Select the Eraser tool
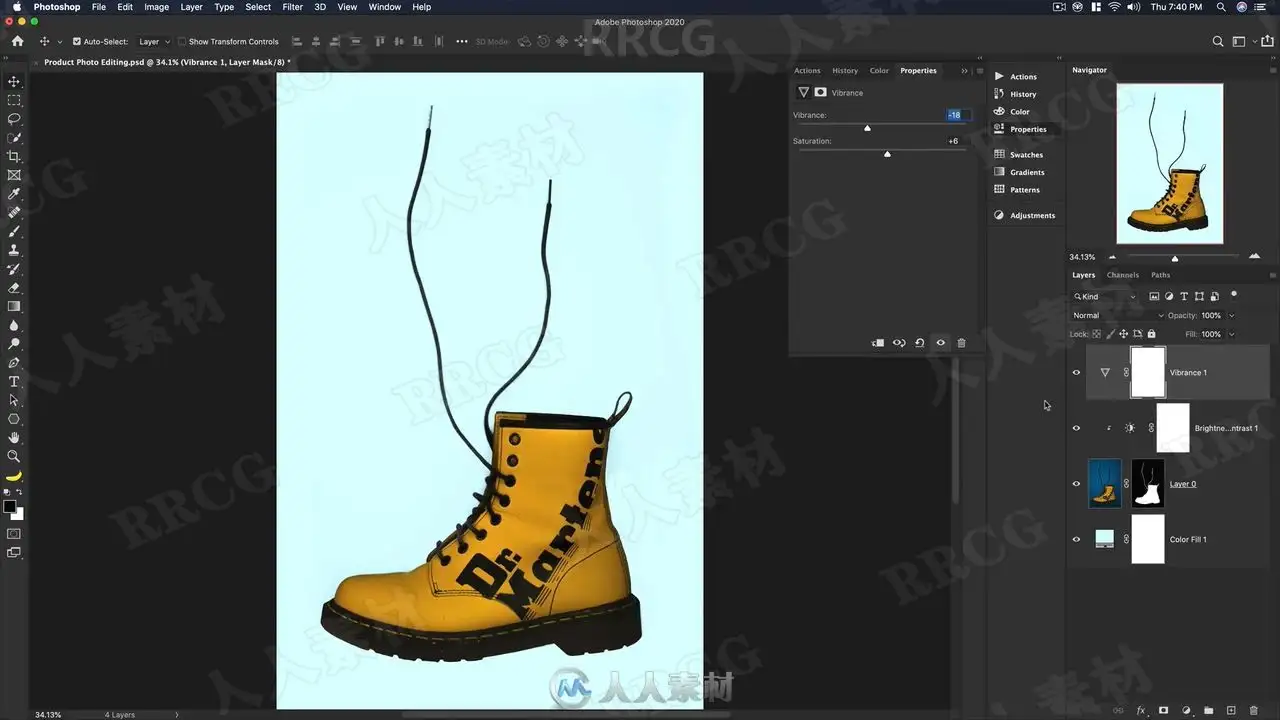 click(x=14, y=288)
